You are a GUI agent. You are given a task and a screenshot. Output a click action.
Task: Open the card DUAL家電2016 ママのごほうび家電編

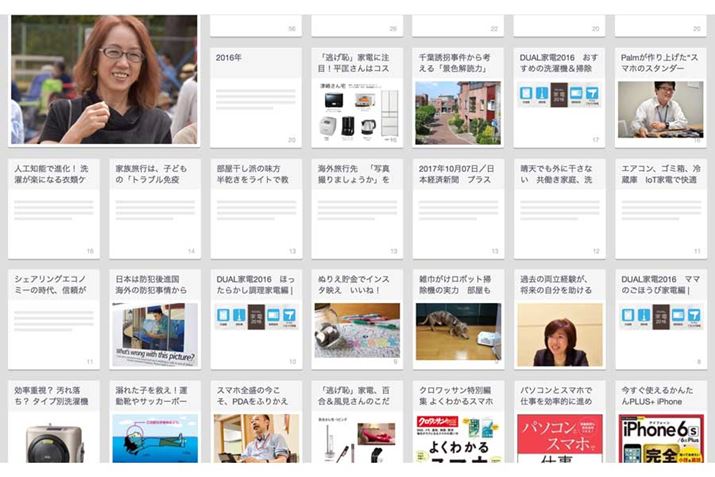(661, 320)
